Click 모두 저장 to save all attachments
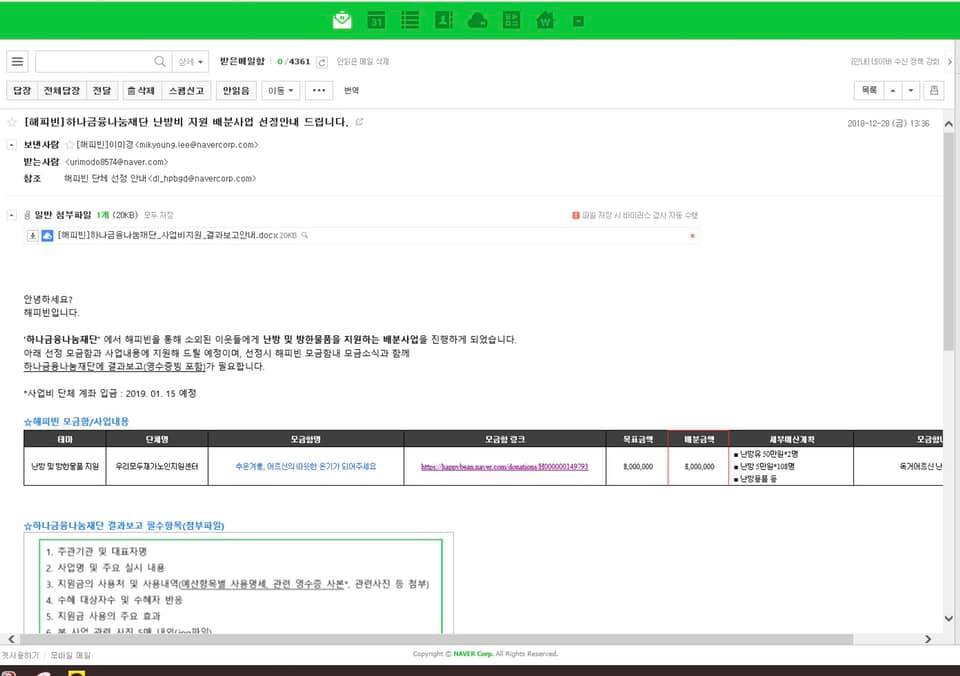 (159, 216)
